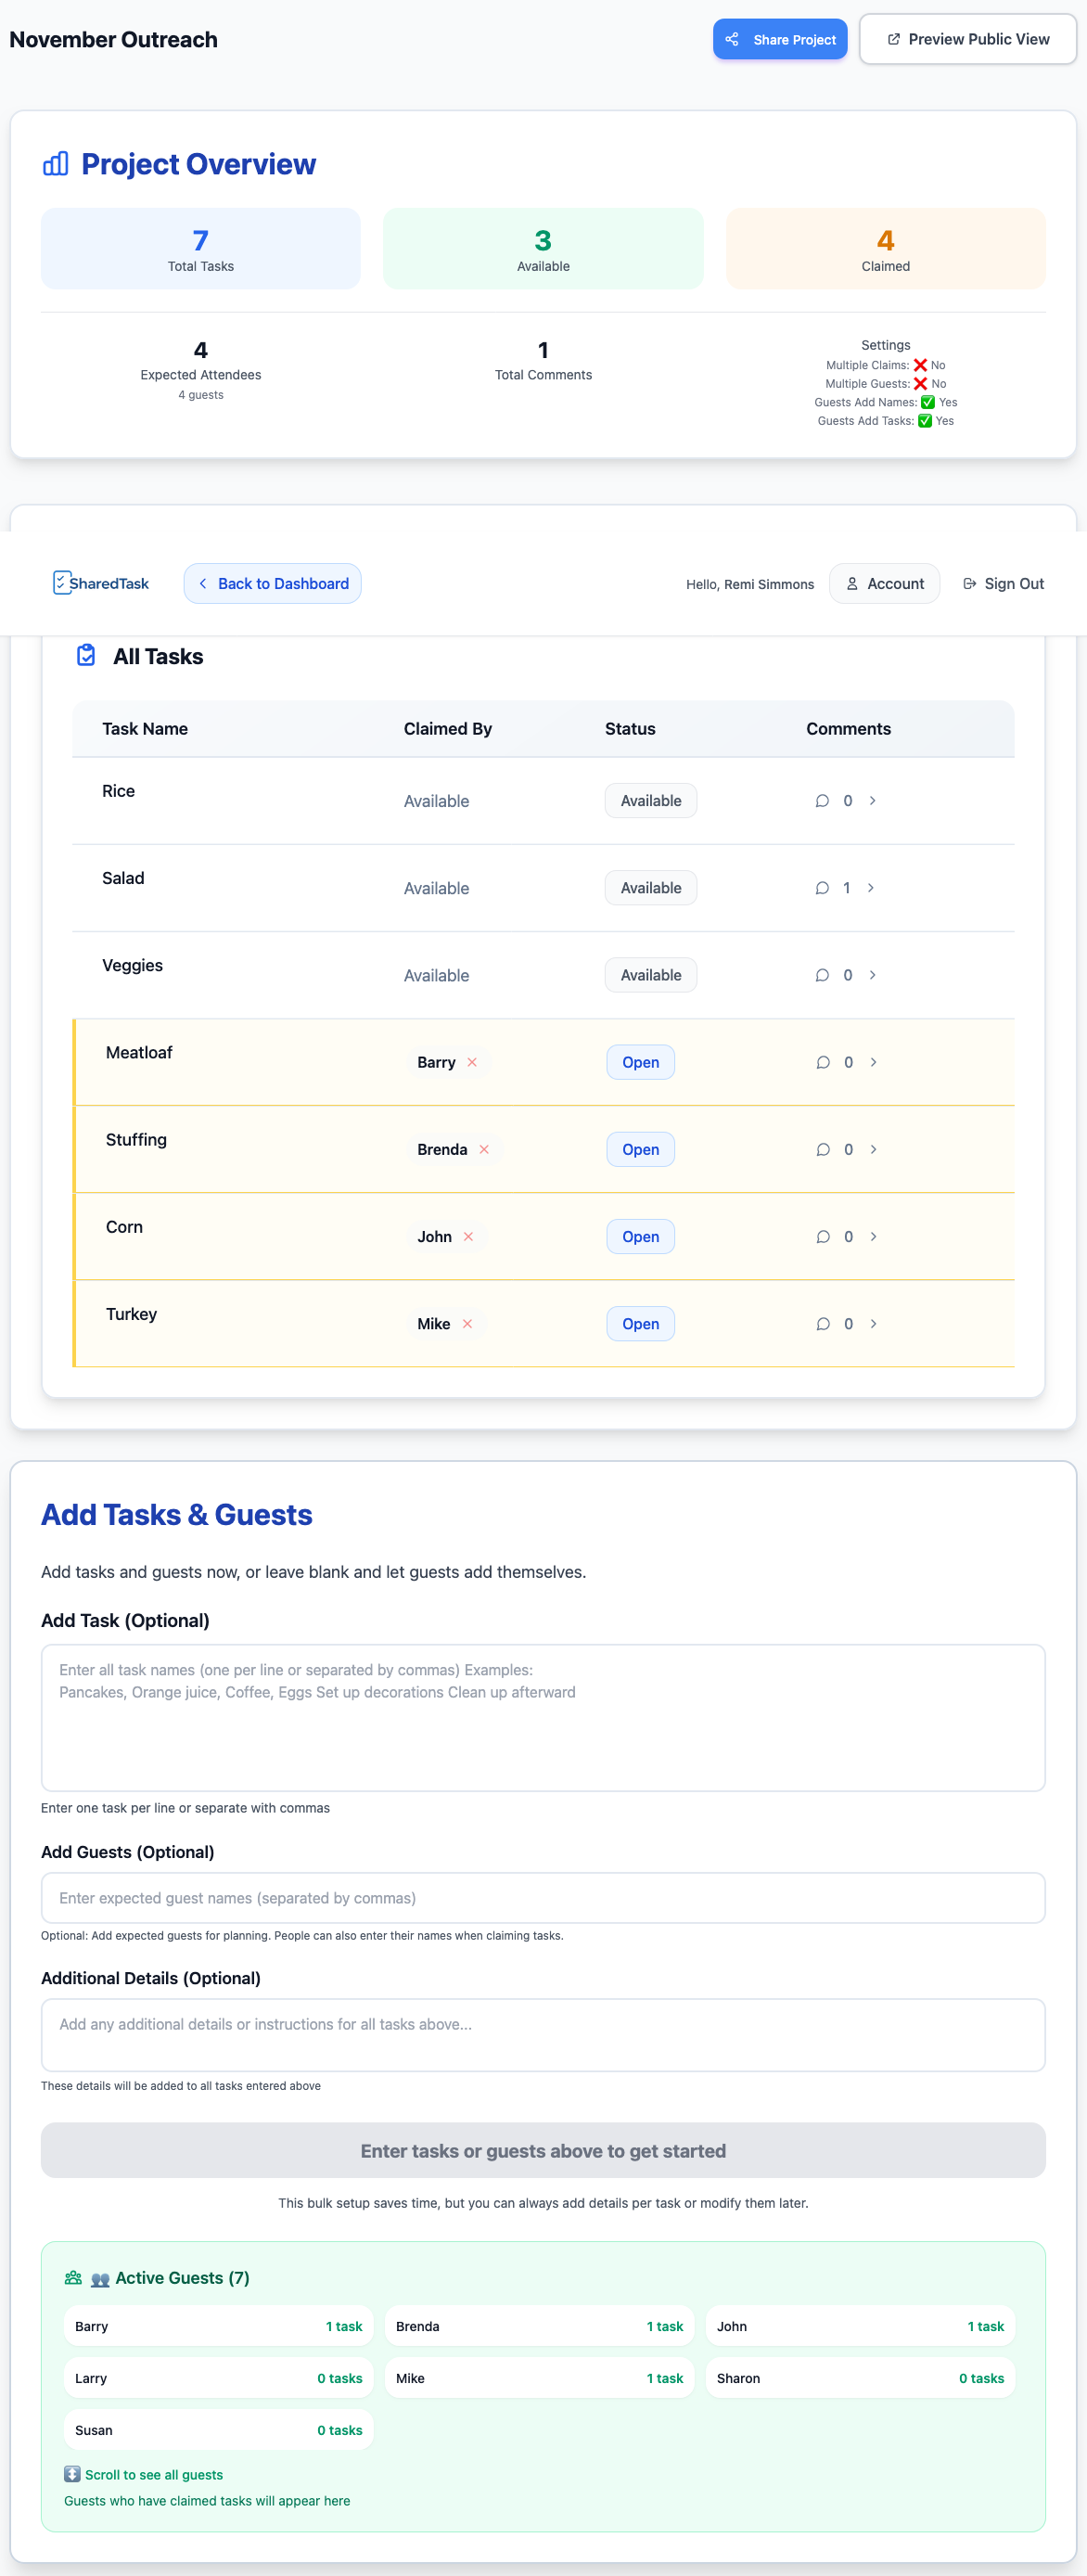The image size is (1087, 2576).
Task: Click the SharedTask logo icon
Action: point(62,582)
